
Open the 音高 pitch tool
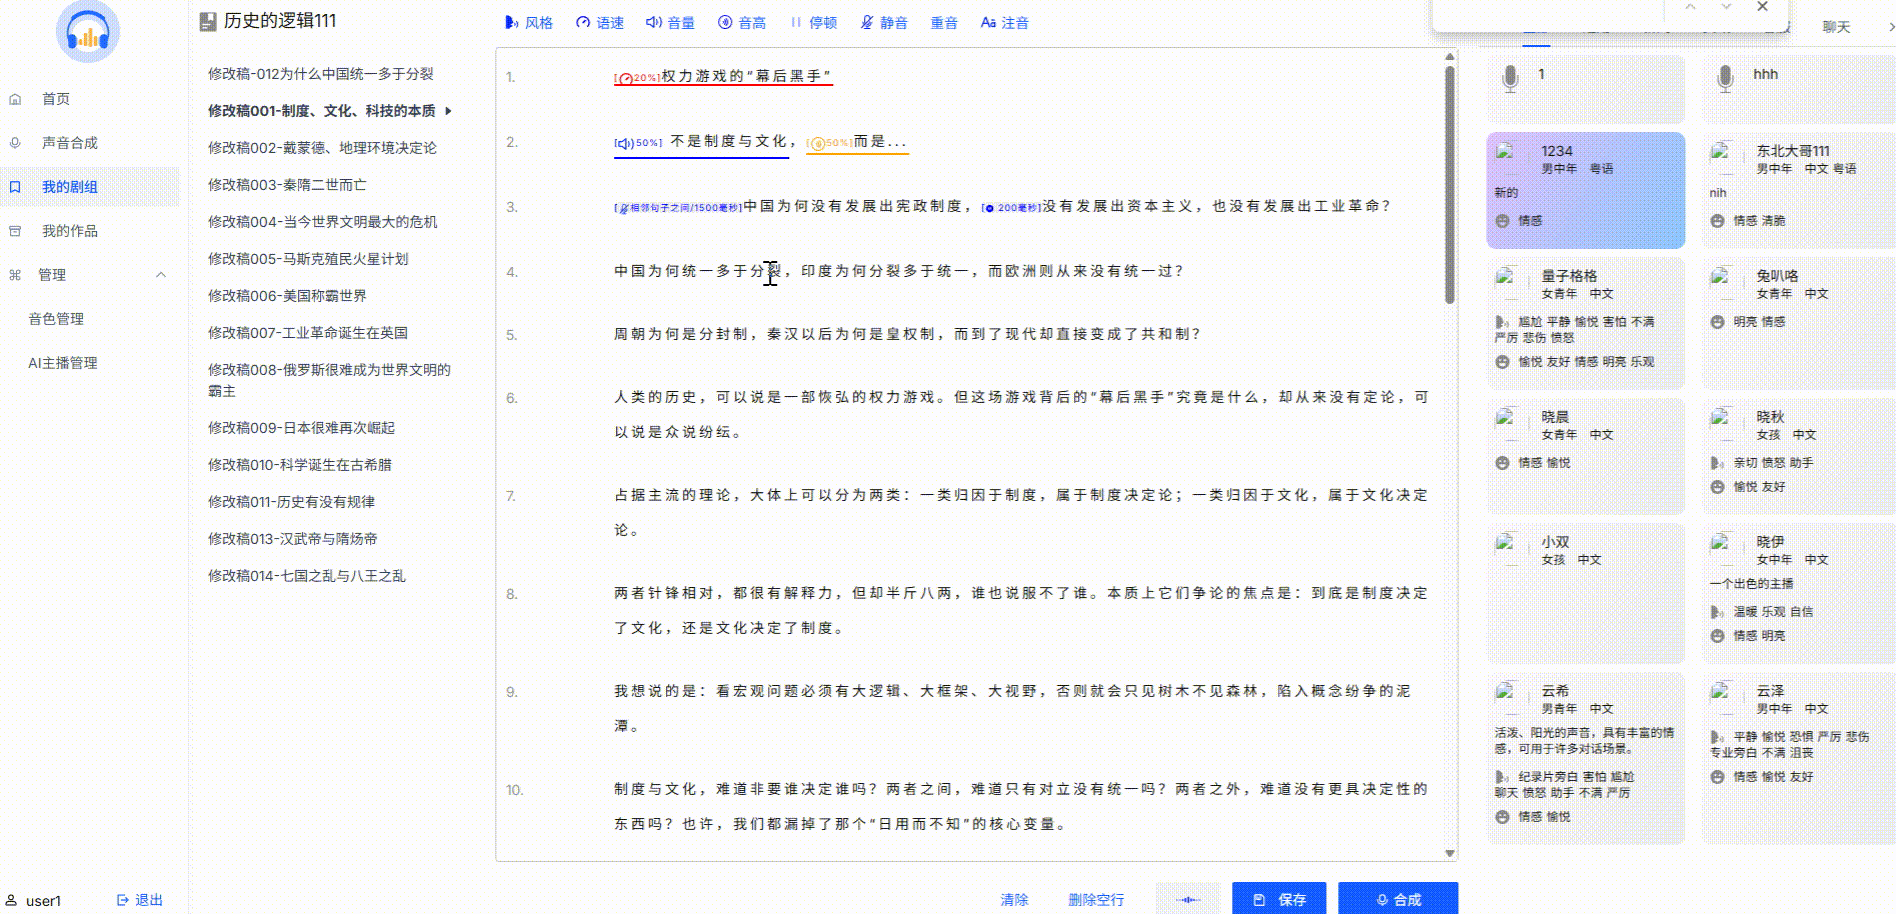[742, 22]
